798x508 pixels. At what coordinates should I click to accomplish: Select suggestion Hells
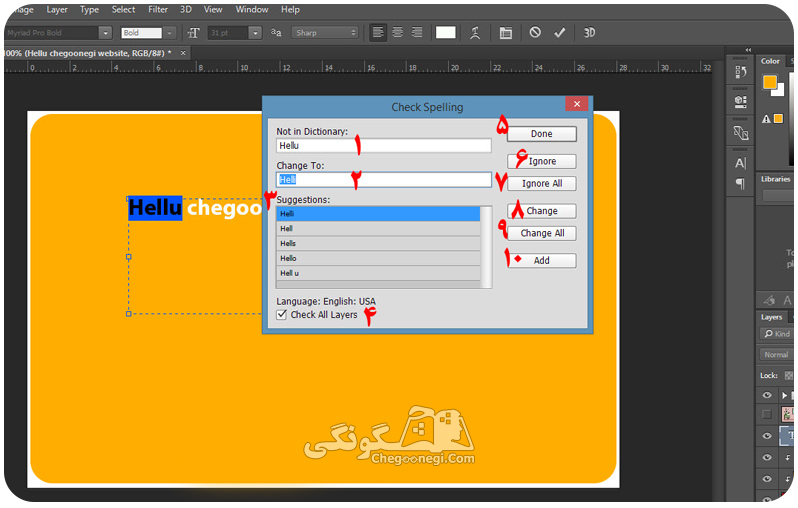[378, 243]
